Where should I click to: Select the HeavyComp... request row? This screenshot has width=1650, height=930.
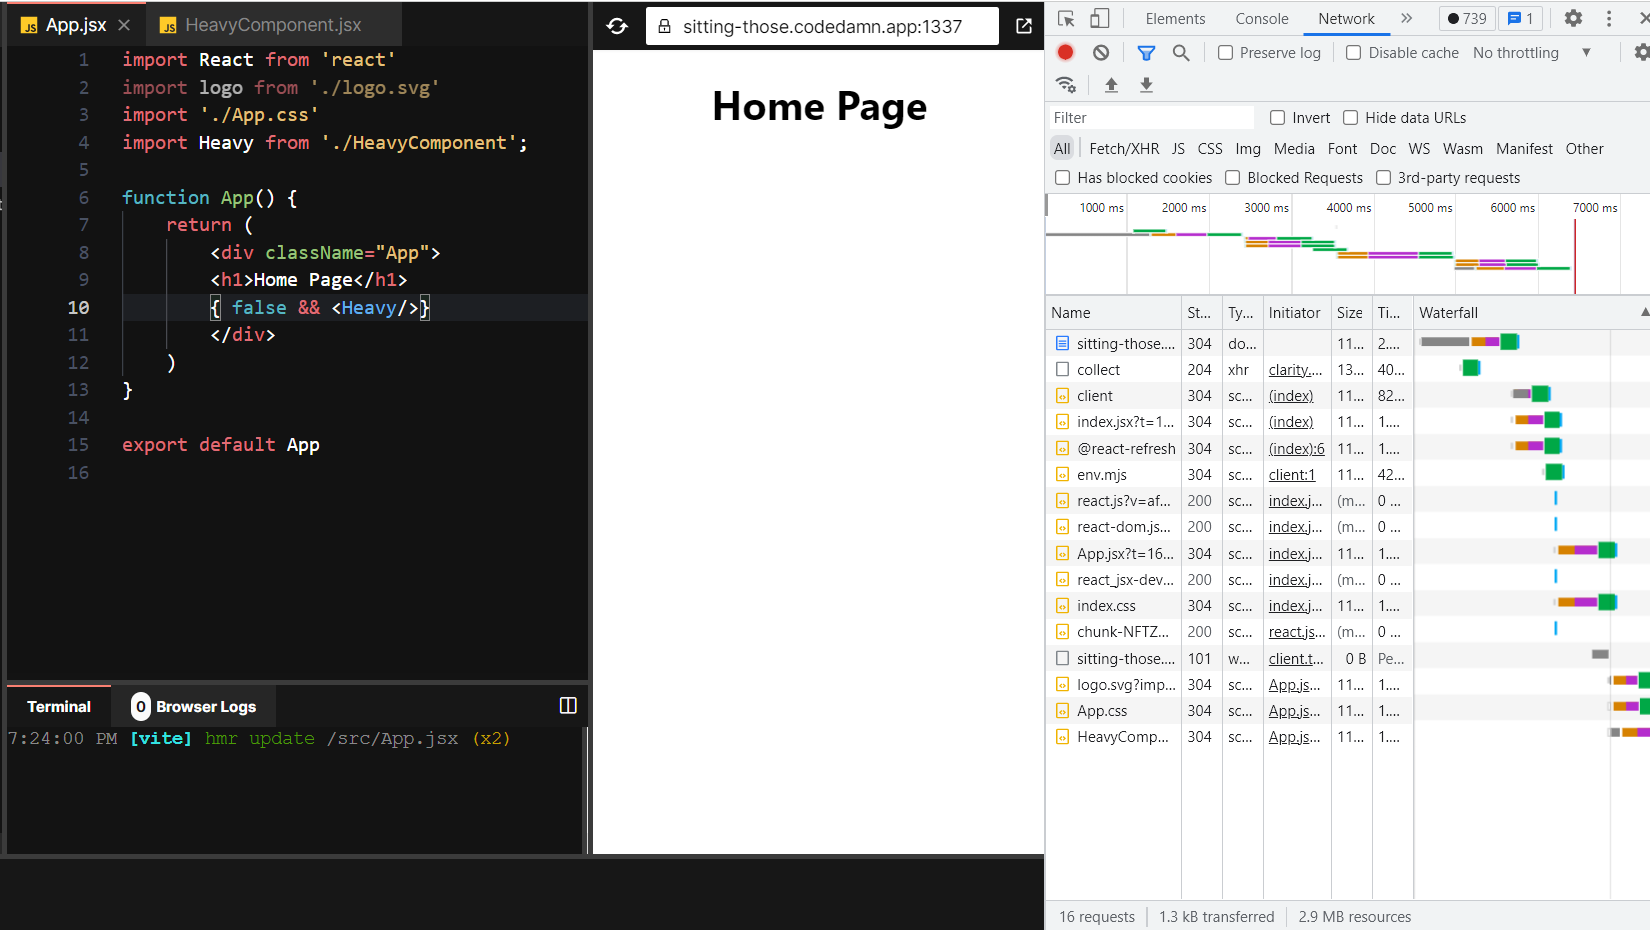pyautogui.click(x=1347, y=736)
